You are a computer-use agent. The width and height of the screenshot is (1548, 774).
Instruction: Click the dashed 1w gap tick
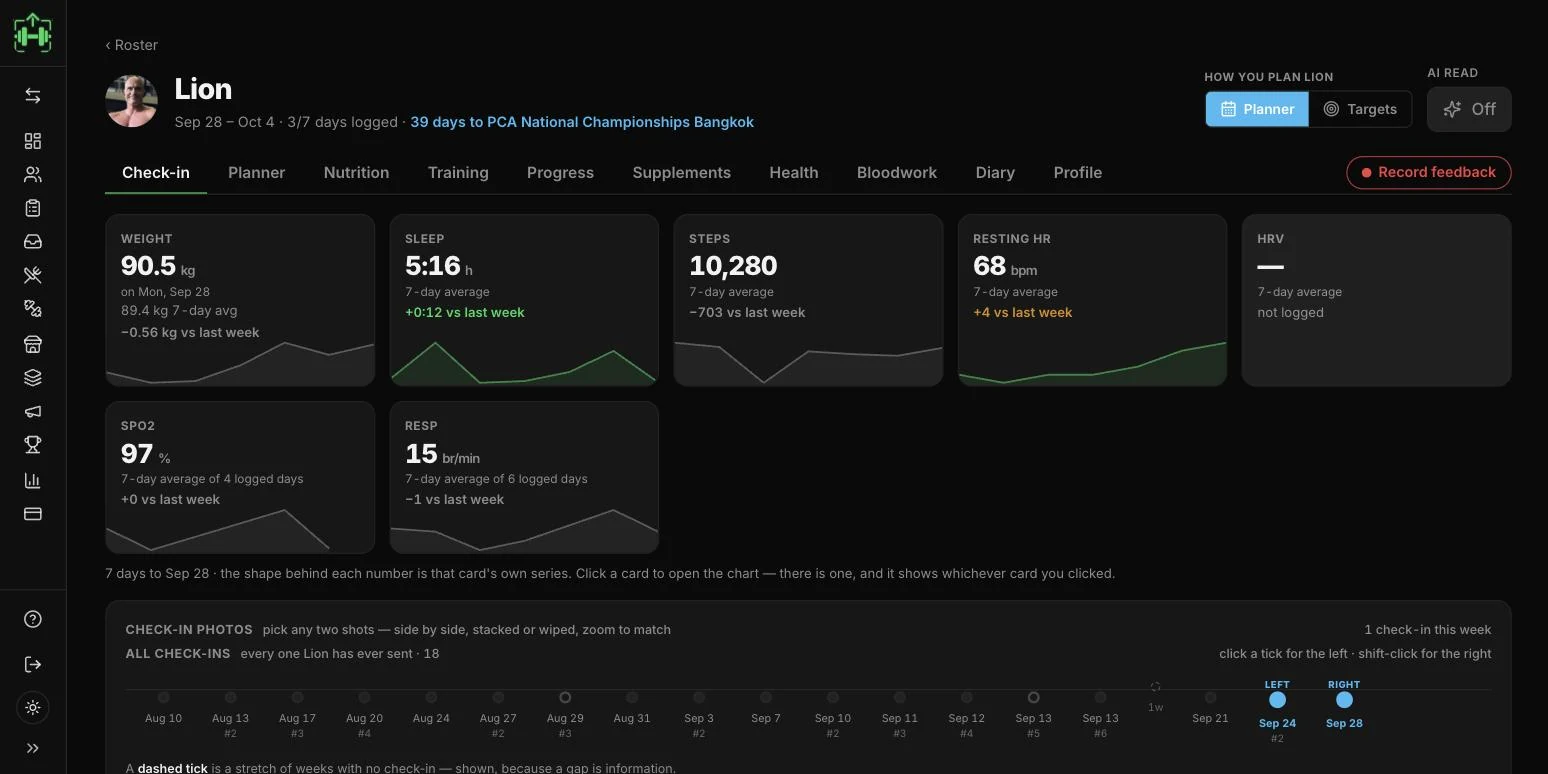(1155, 687)
